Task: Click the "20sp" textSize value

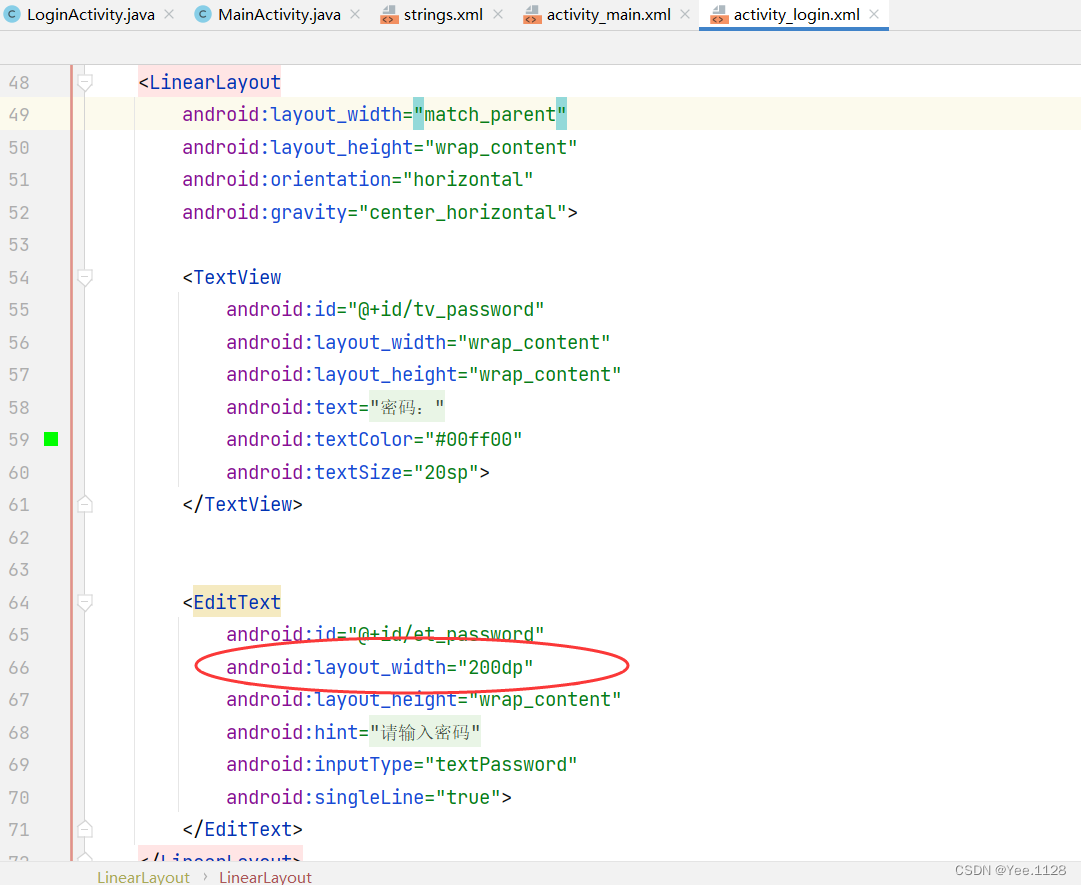Action: [446, 472]
